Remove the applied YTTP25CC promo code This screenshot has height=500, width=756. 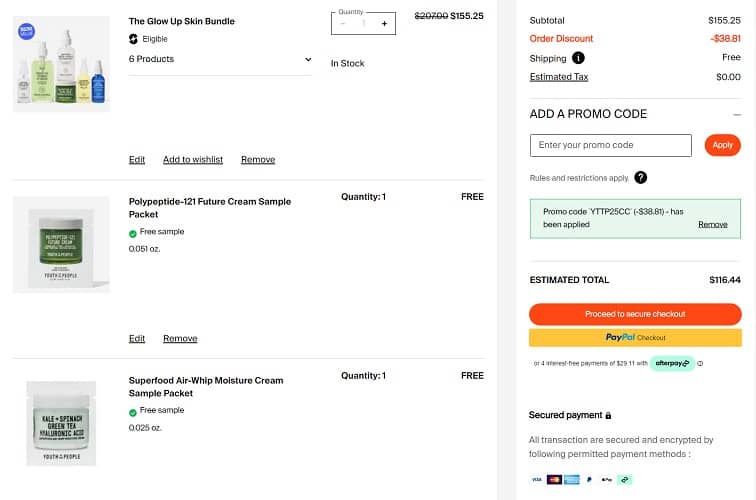click(x=712, y=225)
